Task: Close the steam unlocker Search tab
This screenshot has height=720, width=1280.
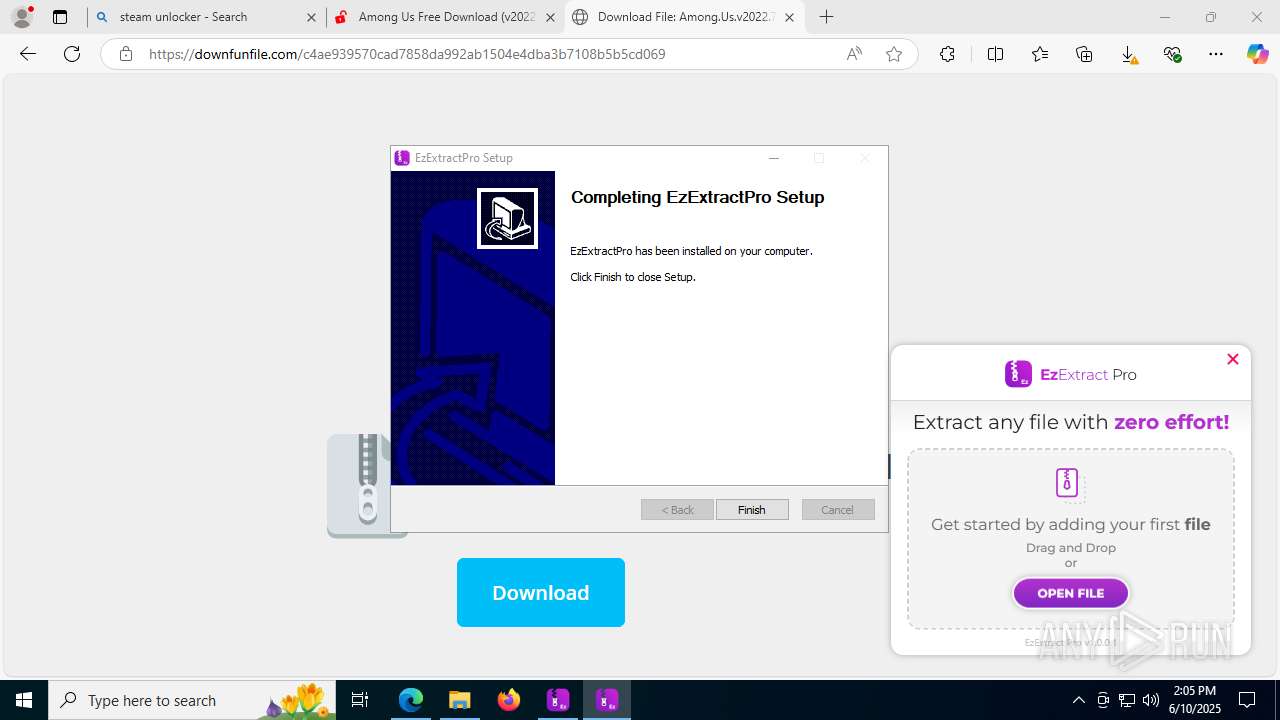Action: point(311,17)
